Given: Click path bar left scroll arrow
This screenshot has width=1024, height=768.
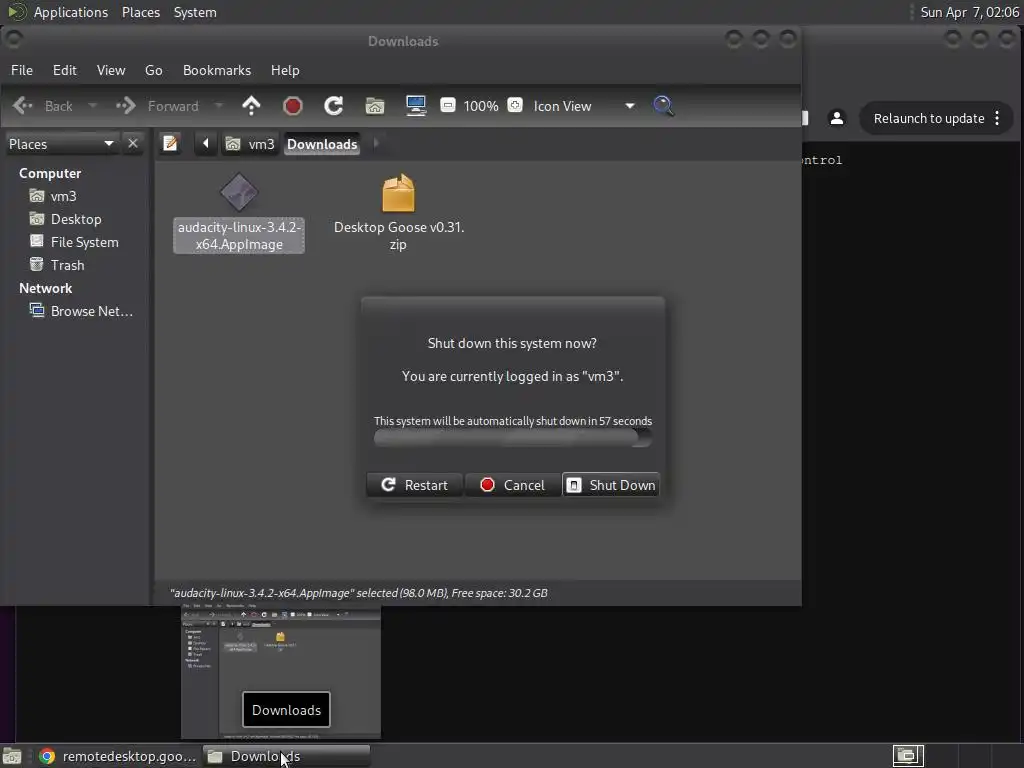Looking at the screenshot, I should [x=206, y=143].
